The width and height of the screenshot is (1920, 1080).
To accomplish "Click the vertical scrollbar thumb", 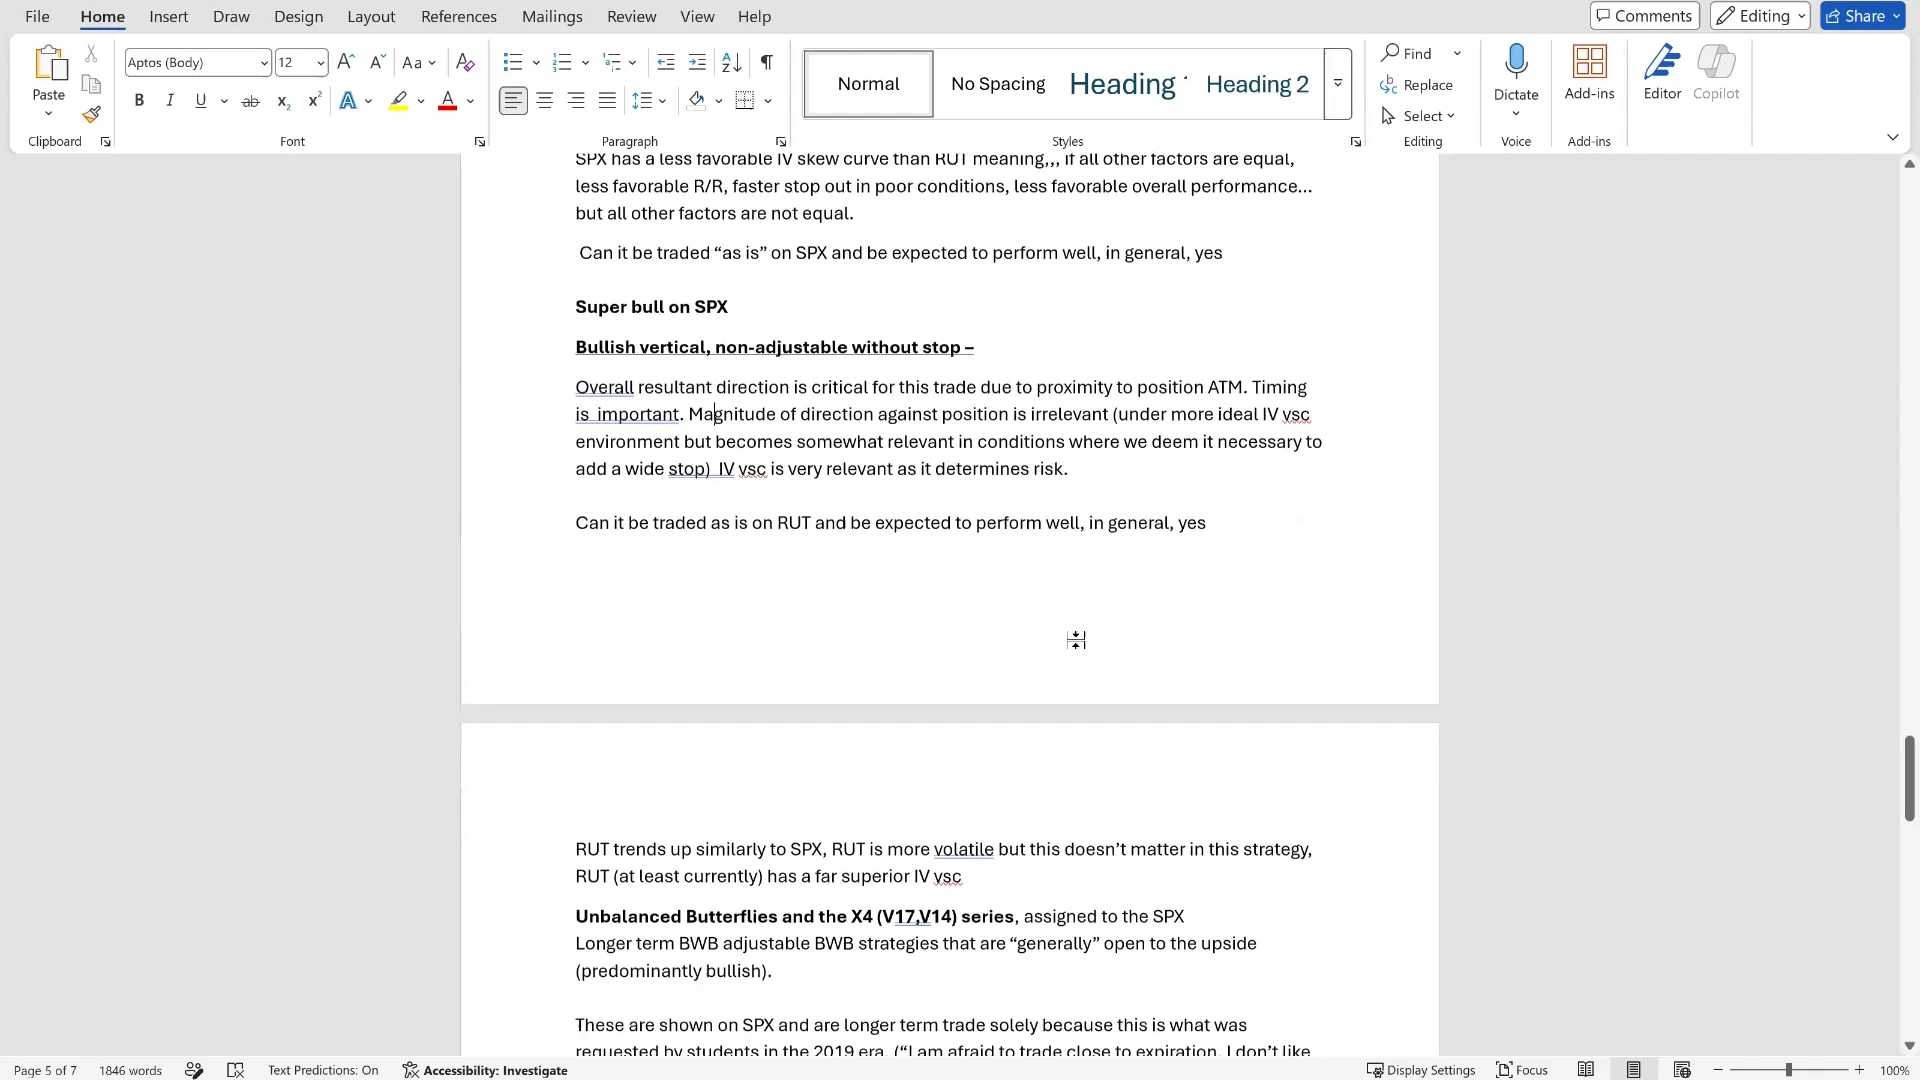I will [x=1909, y=778].
